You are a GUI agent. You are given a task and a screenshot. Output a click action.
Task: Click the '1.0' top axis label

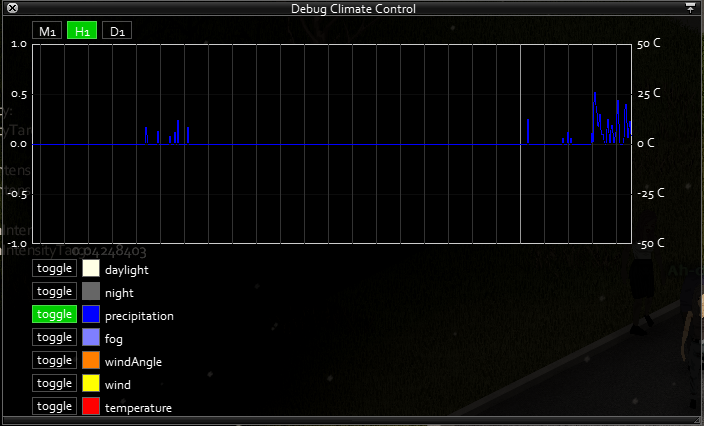click(x=19, y=44)
